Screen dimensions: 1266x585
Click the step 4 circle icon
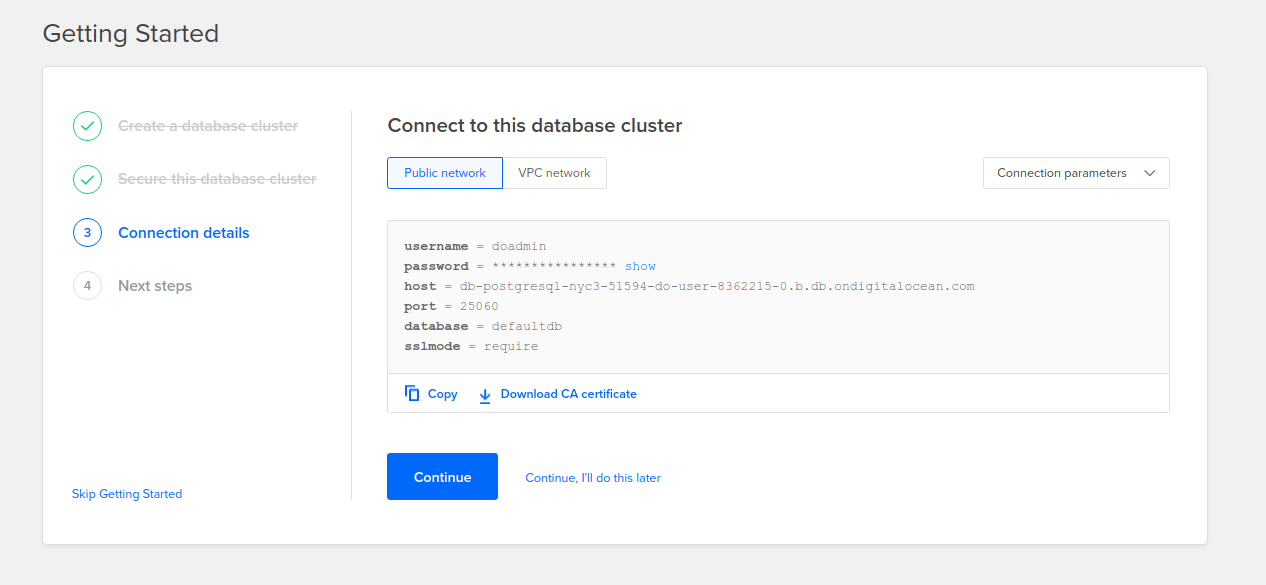click(88, 286)
